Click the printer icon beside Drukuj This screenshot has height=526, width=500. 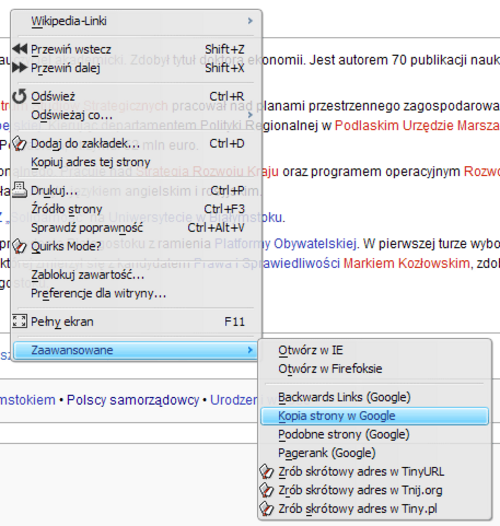[19, 190]
